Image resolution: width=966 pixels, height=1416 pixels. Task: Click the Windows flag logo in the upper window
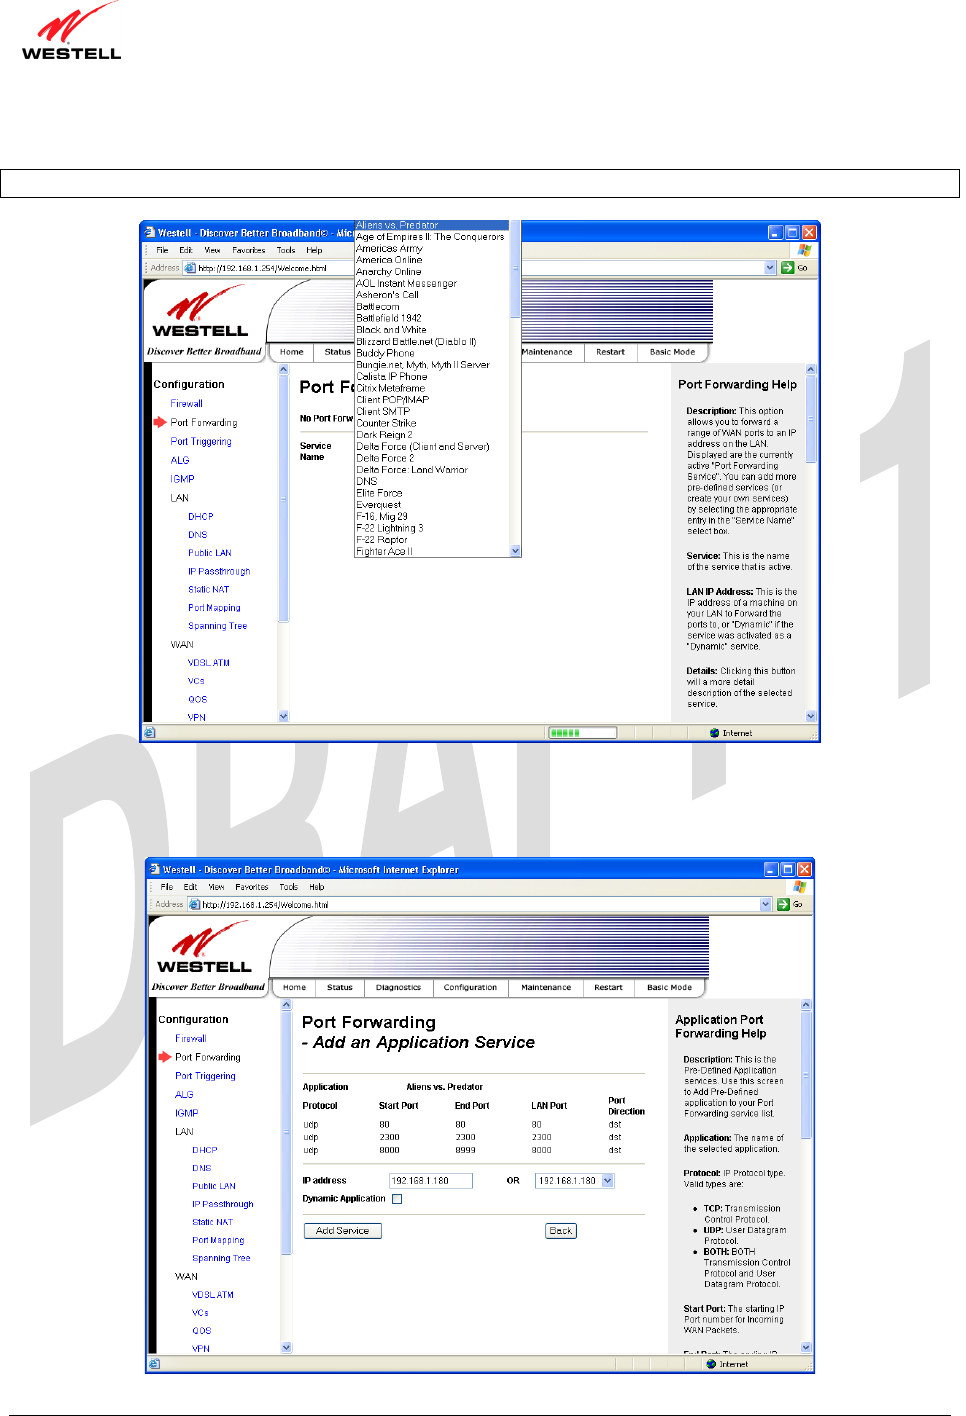coord(804,250)
